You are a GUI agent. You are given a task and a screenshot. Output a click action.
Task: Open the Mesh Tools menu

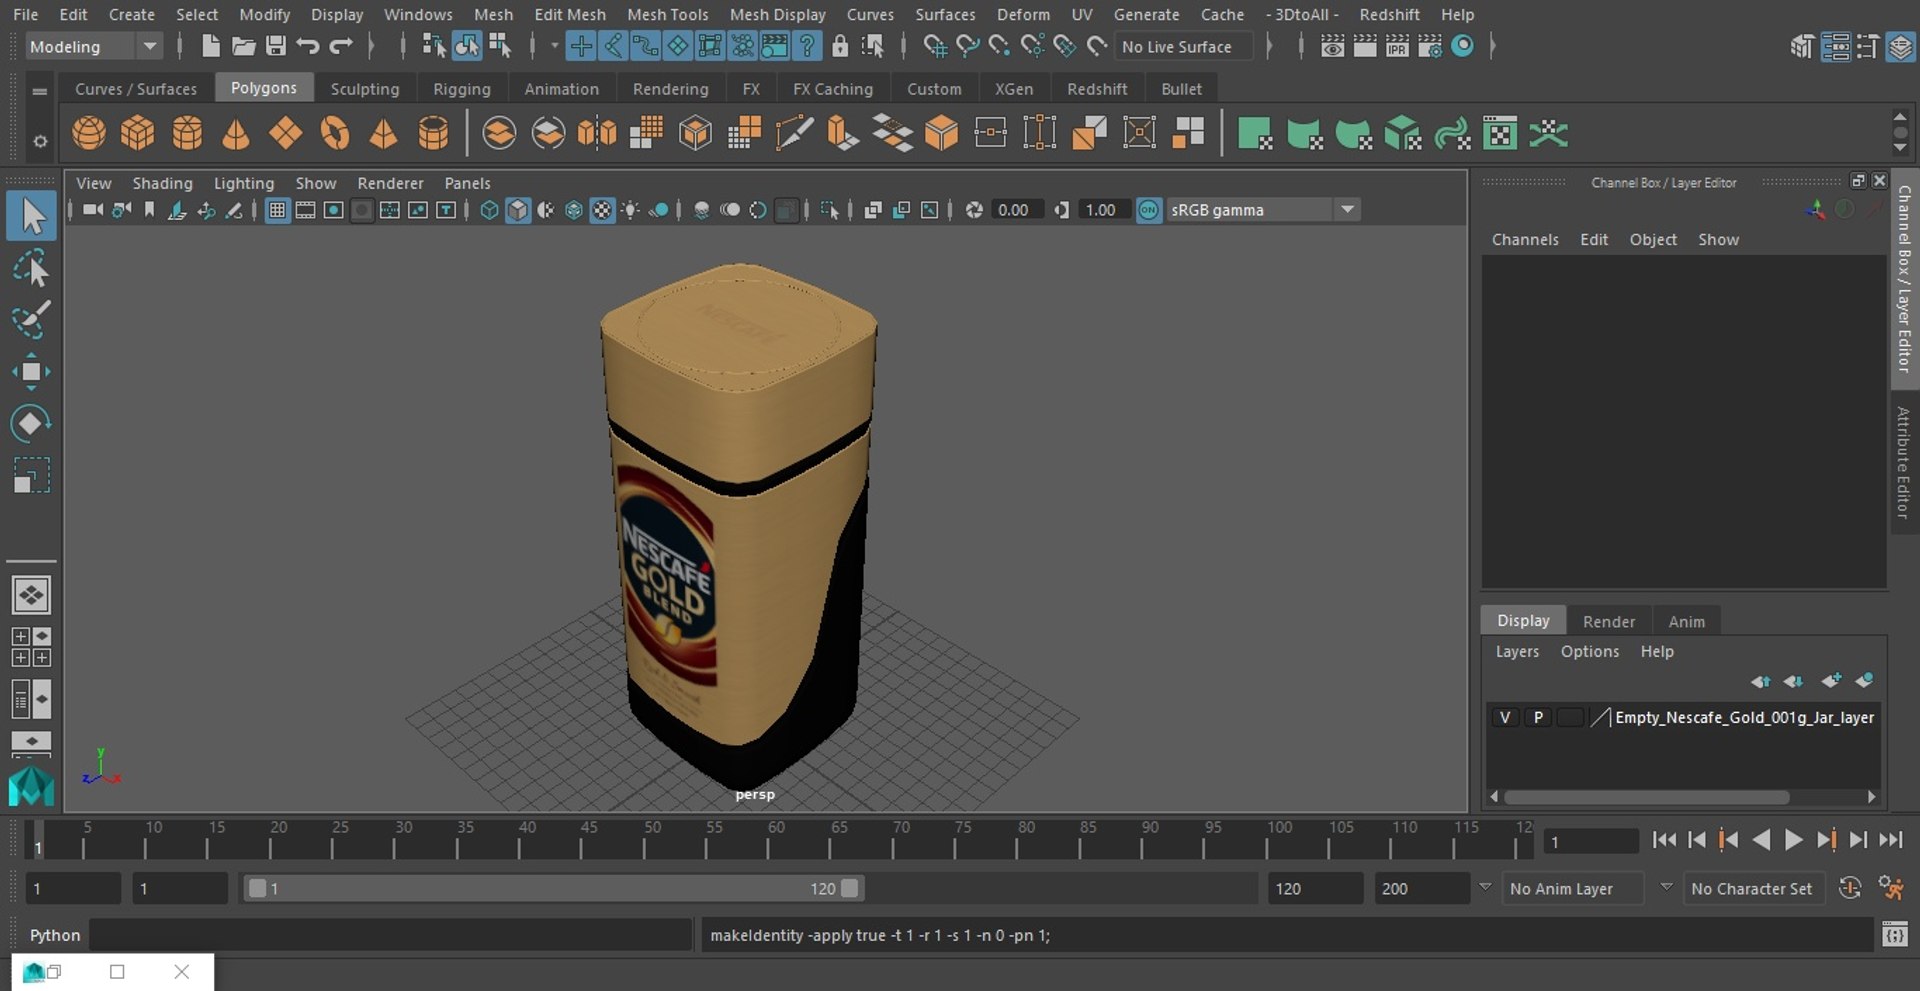pos(667,14)
